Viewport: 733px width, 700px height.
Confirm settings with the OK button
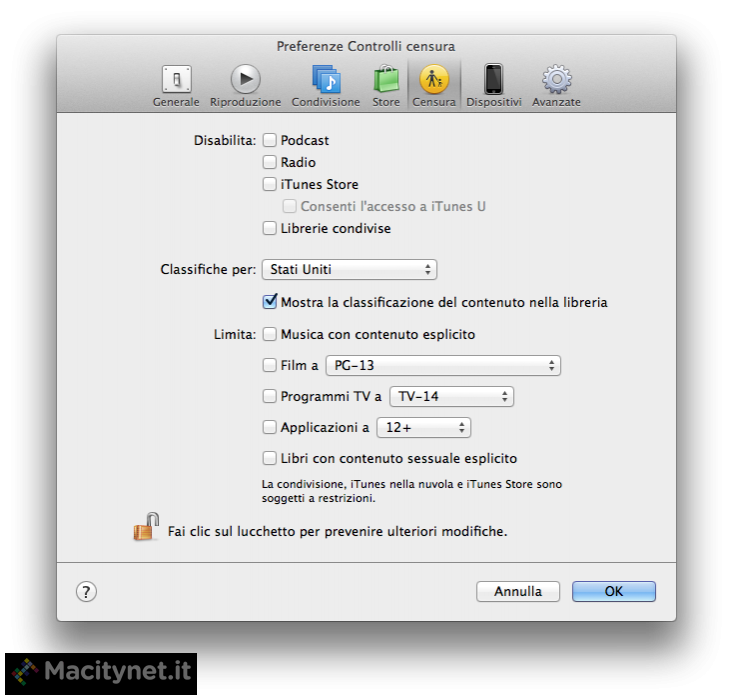614,592
